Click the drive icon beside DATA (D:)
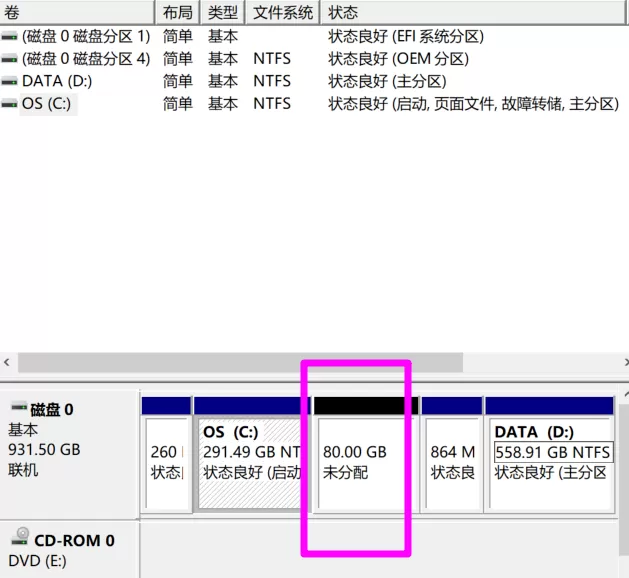629x578 pixels. 9,82
